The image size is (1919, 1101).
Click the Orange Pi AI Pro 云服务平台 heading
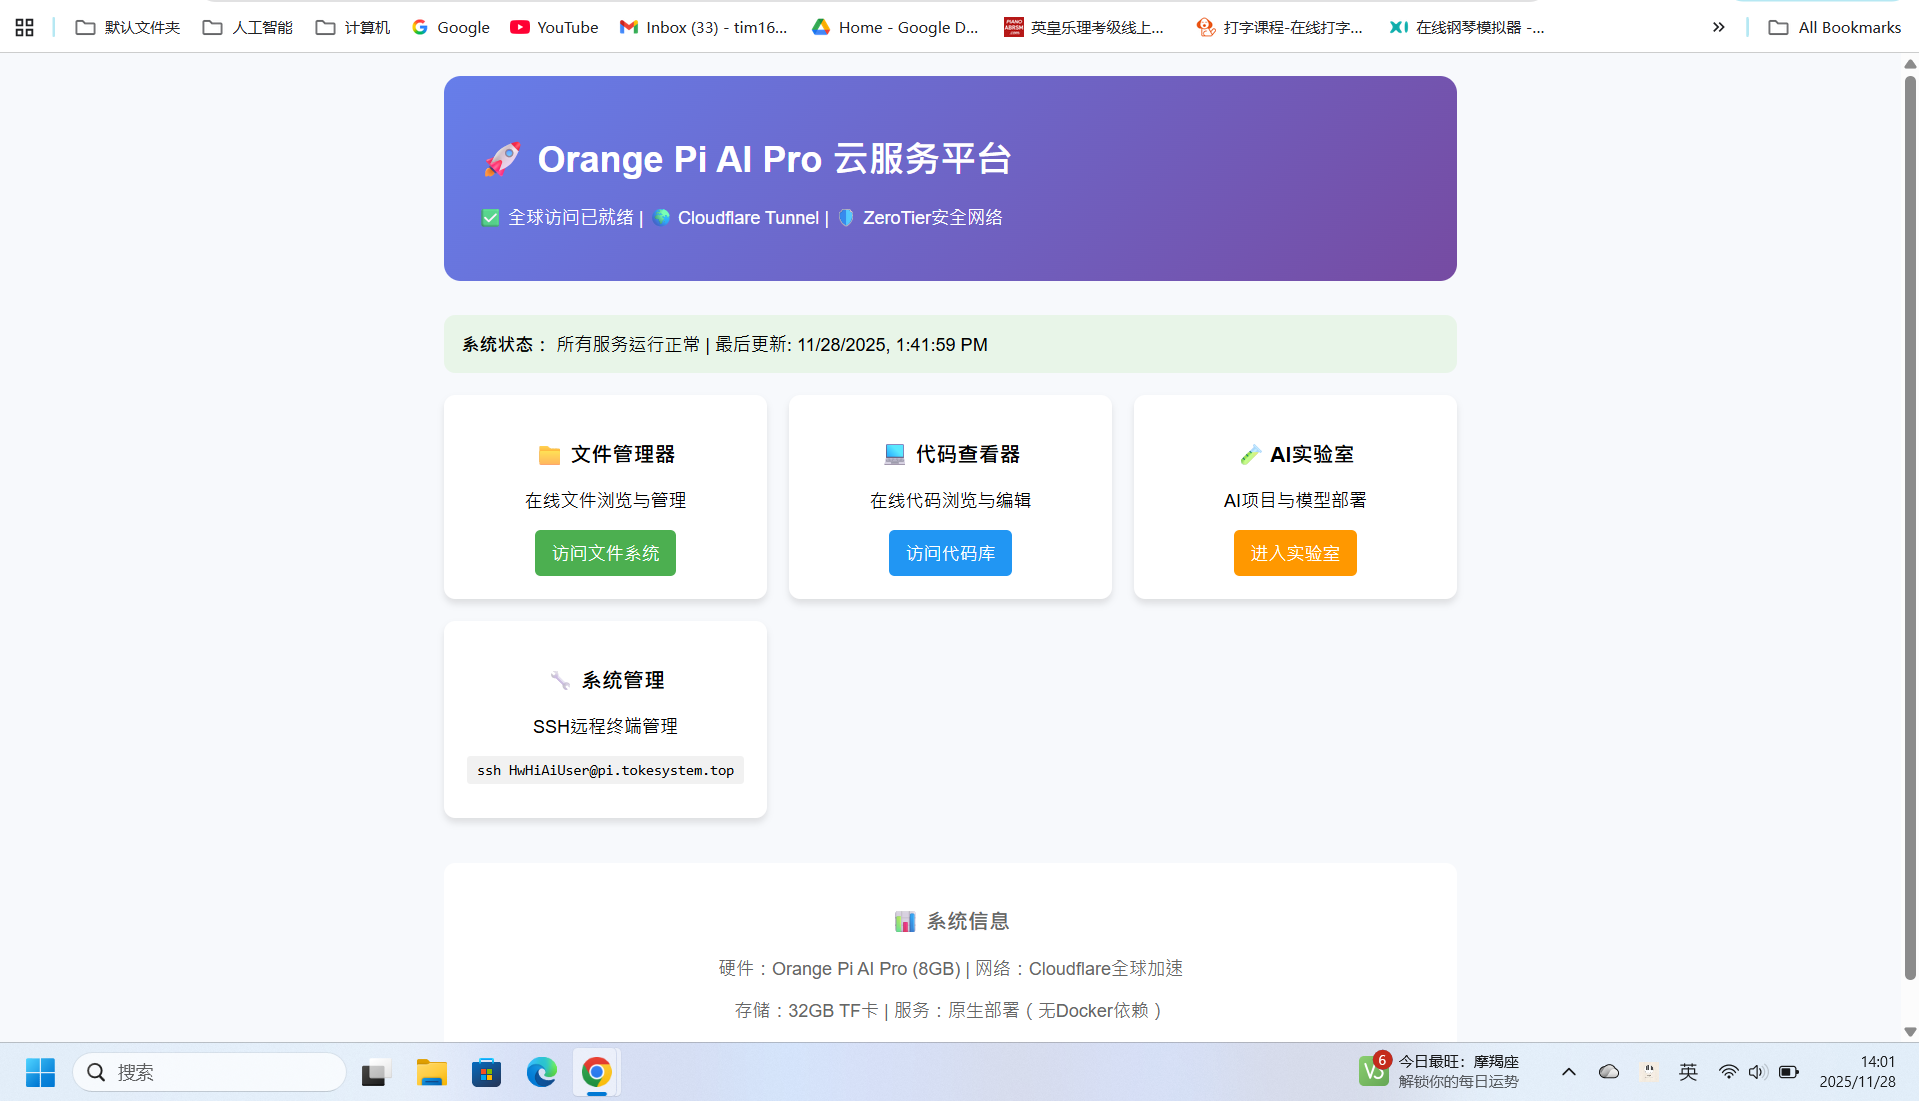click(x=774, y=159)
